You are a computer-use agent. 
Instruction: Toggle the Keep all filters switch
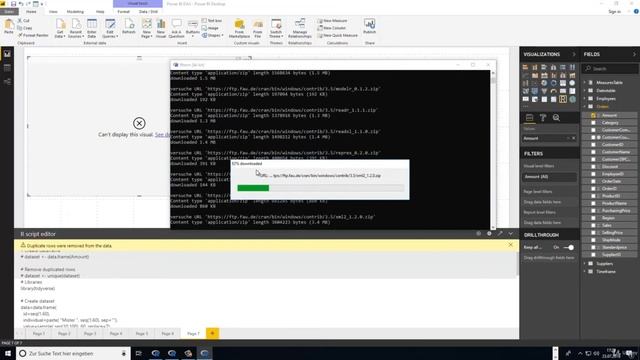click(569, 247)
